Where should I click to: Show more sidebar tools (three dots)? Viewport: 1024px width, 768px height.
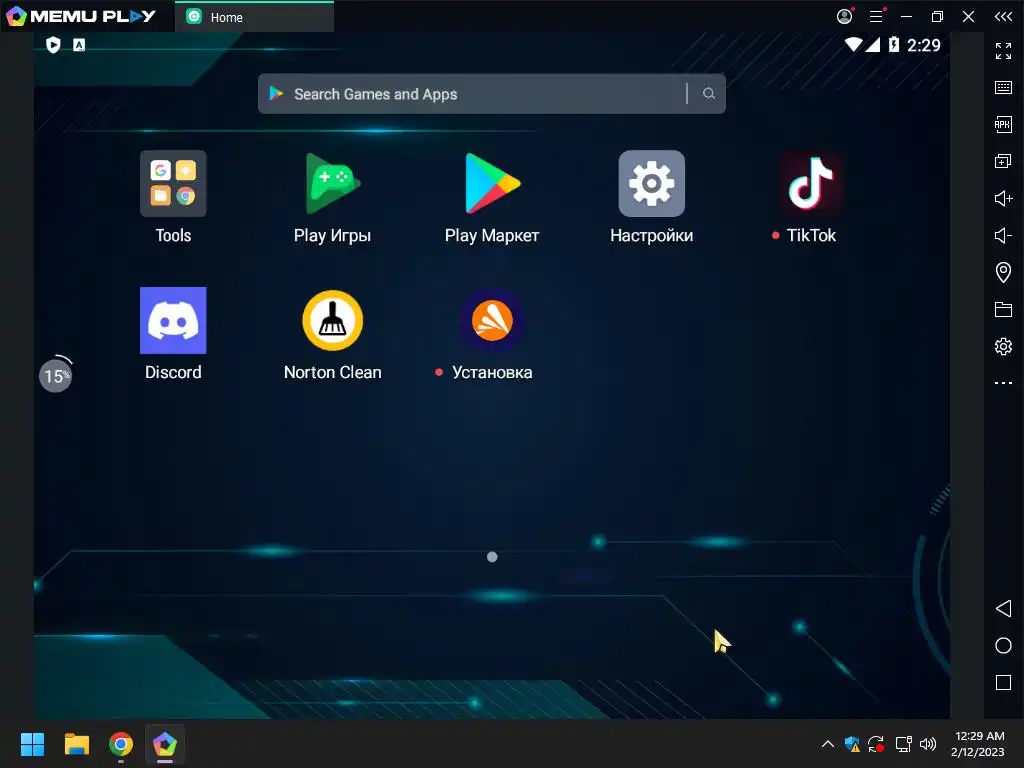click(x=1003, y=383)
